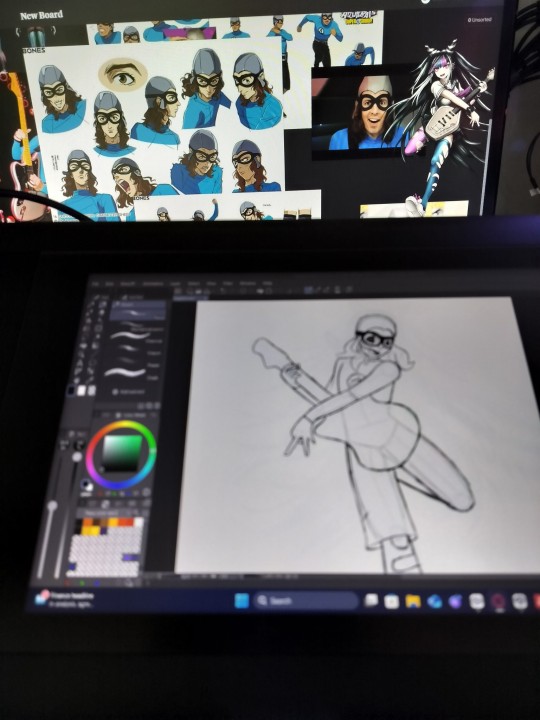
Task: Select the highlighted top brush in sub tool list
Action: coord(138,313)
